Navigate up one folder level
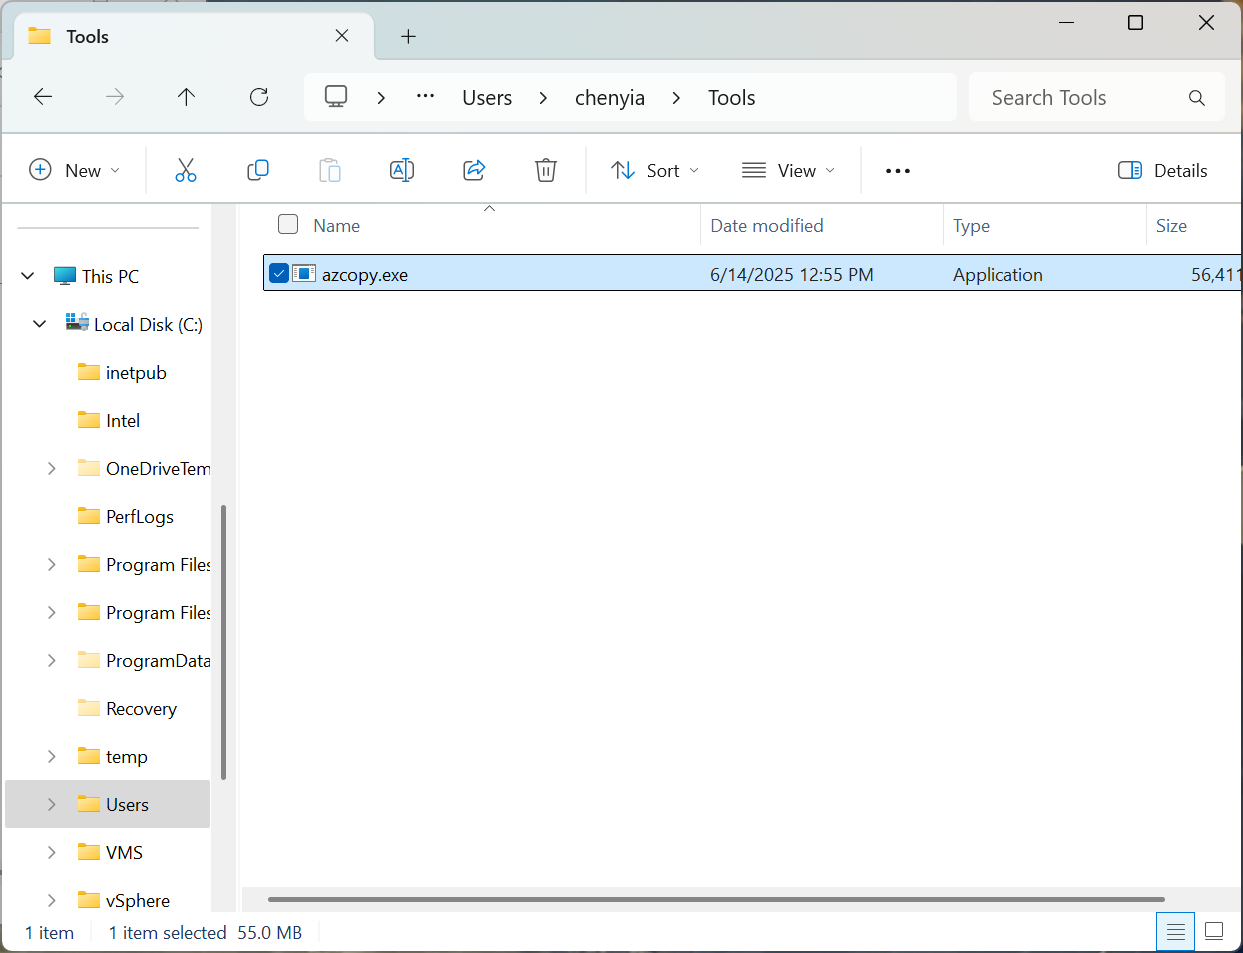 click(x=186, y=97)
